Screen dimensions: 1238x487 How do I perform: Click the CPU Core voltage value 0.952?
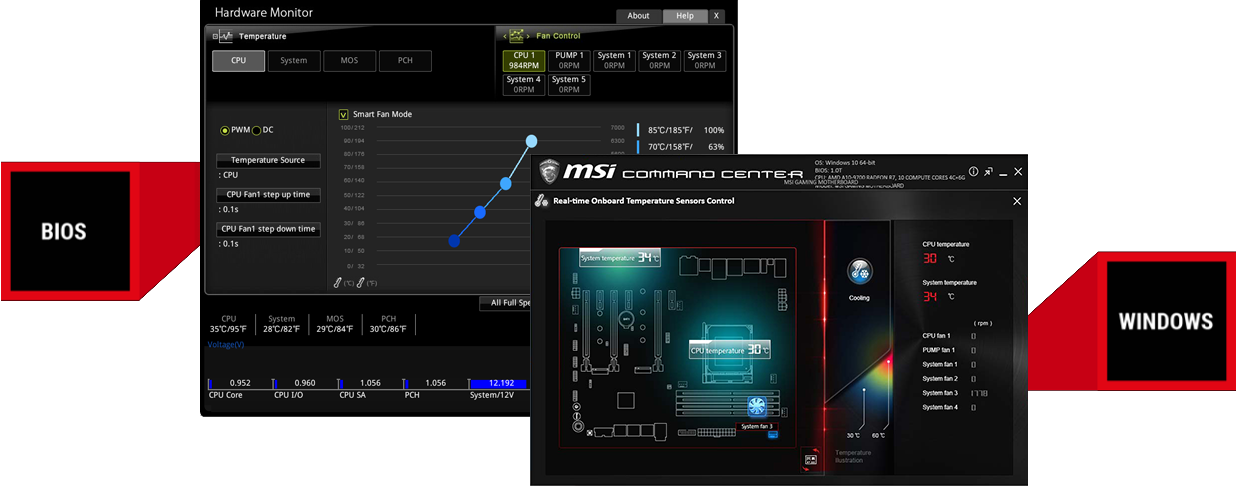(x=240, y=383)
